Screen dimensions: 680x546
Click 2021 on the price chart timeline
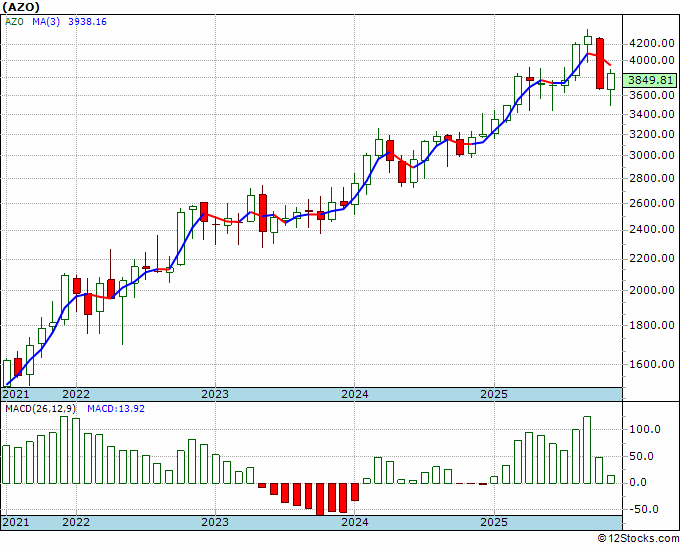[x=16, y=394]
